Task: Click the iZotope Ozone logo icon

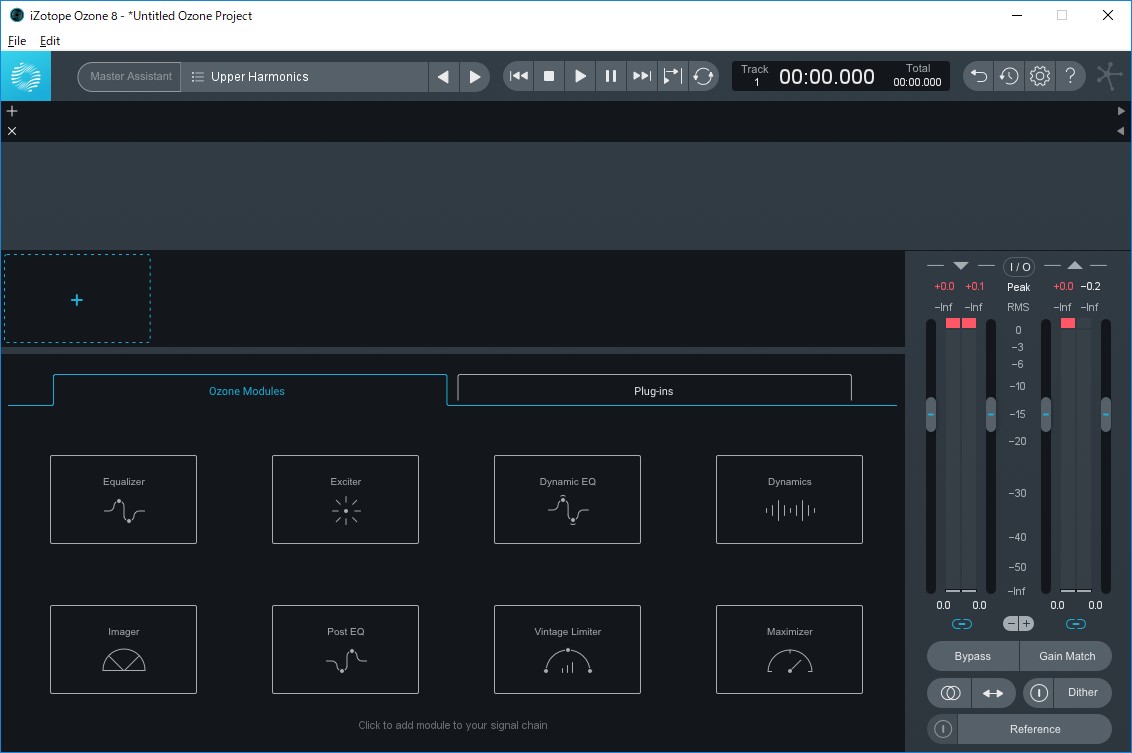Action: (26, 77)
